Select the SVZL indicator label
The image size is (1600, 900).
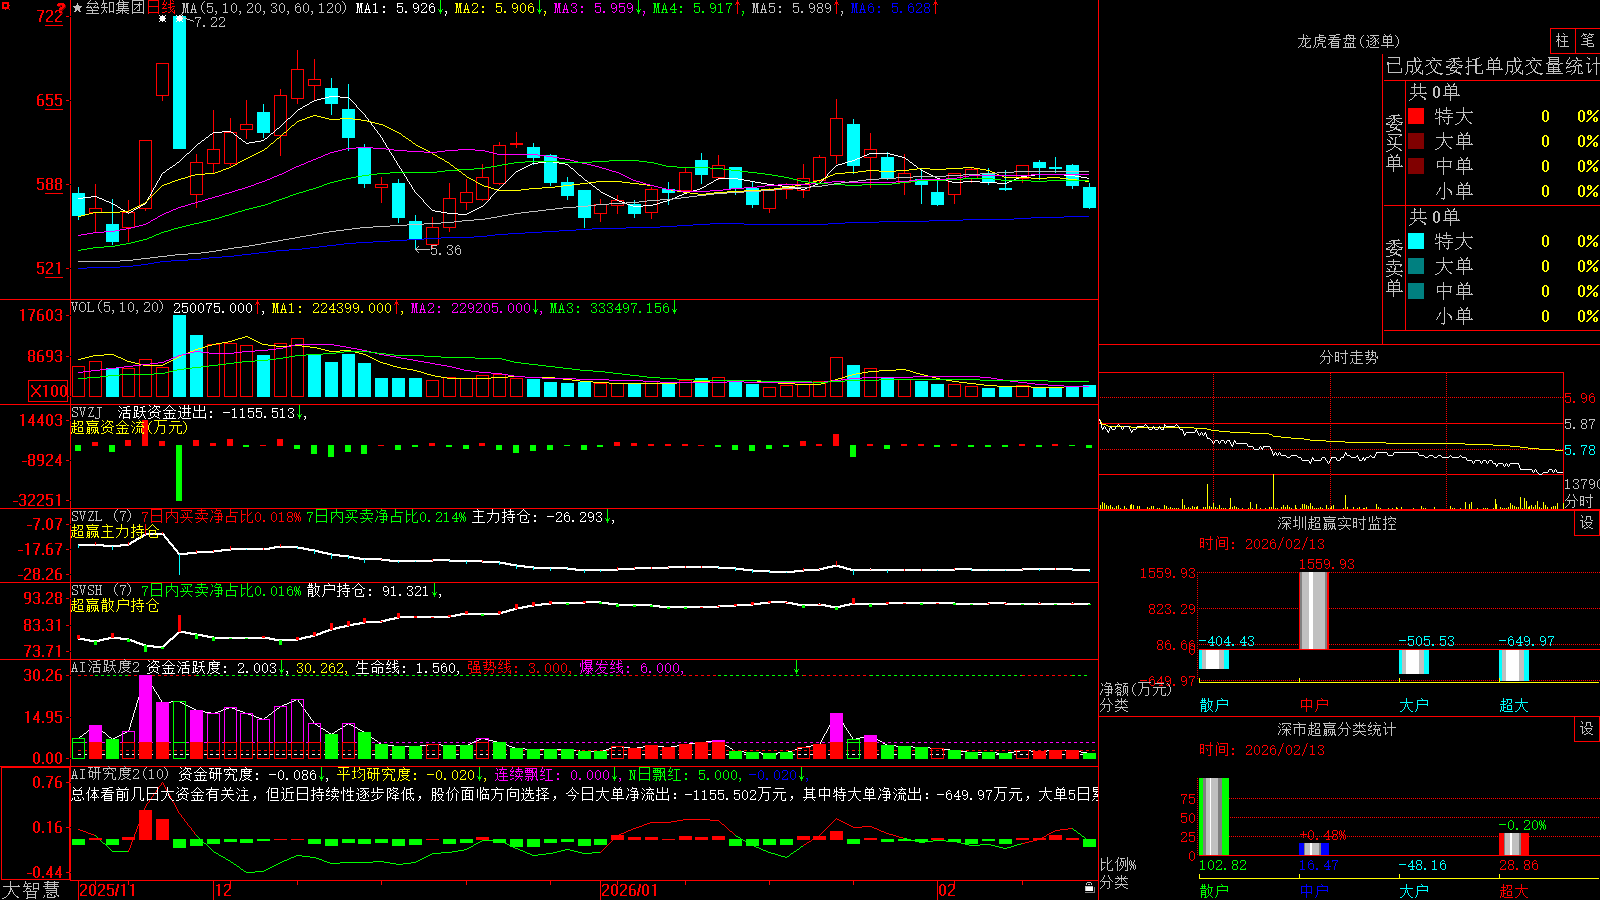[x=87, y=517]
